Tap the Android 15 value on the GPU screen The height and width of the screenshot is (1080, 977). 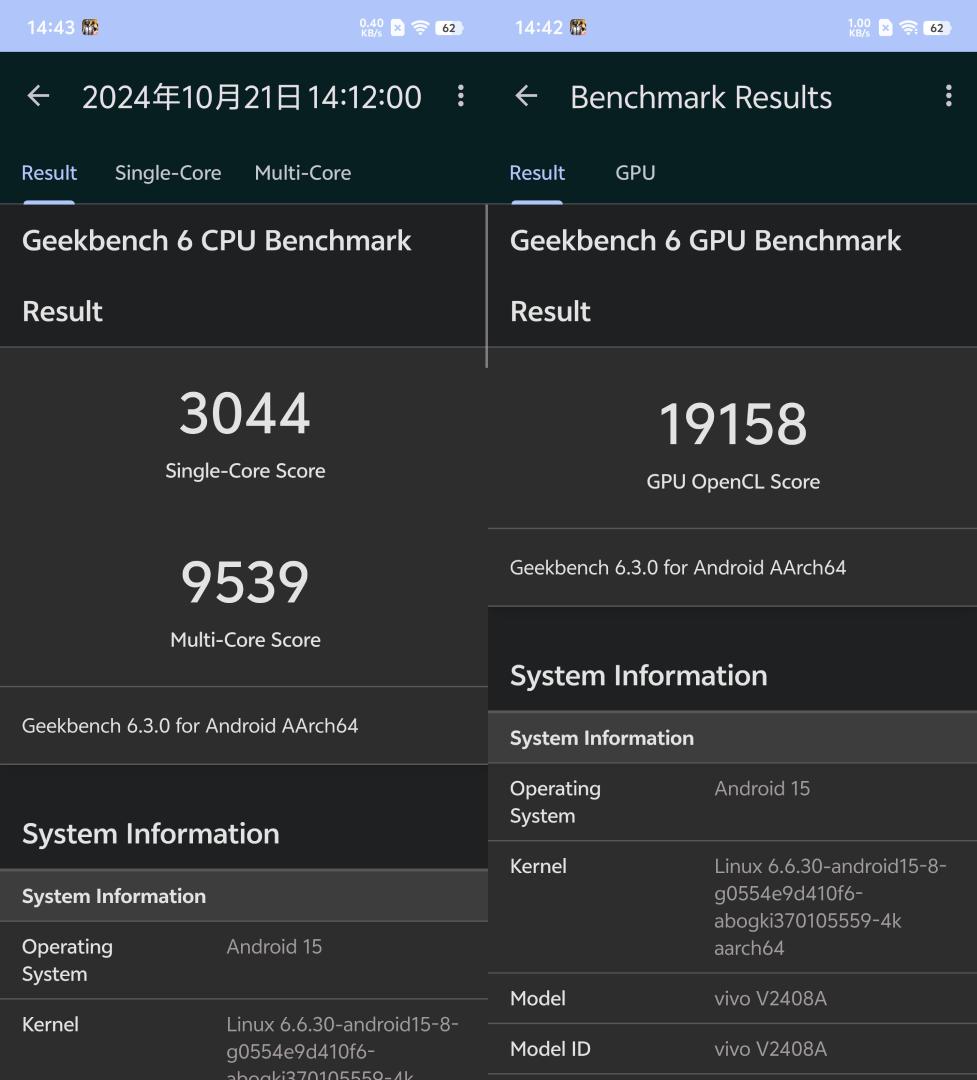(x=762, y=789)
